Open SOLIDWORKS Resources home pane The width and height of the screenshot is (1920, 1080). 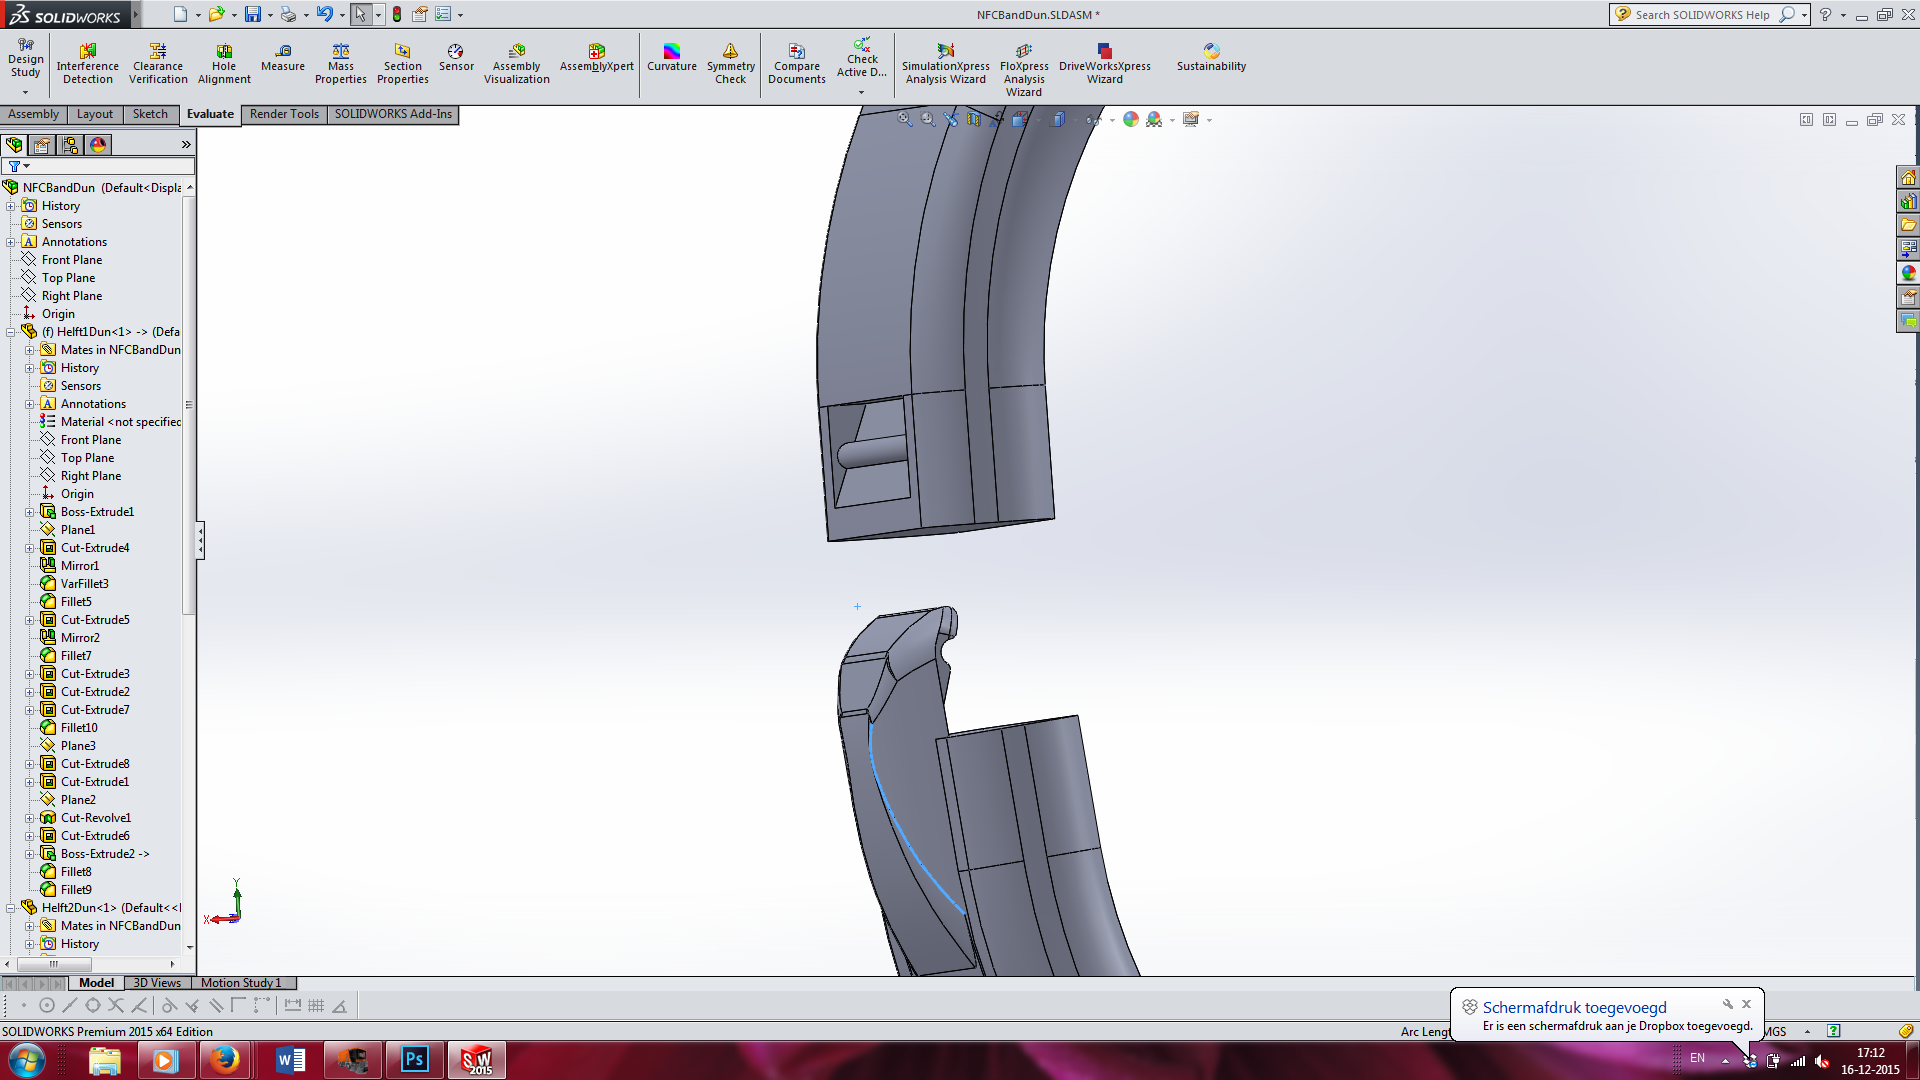pos(1908,177)
